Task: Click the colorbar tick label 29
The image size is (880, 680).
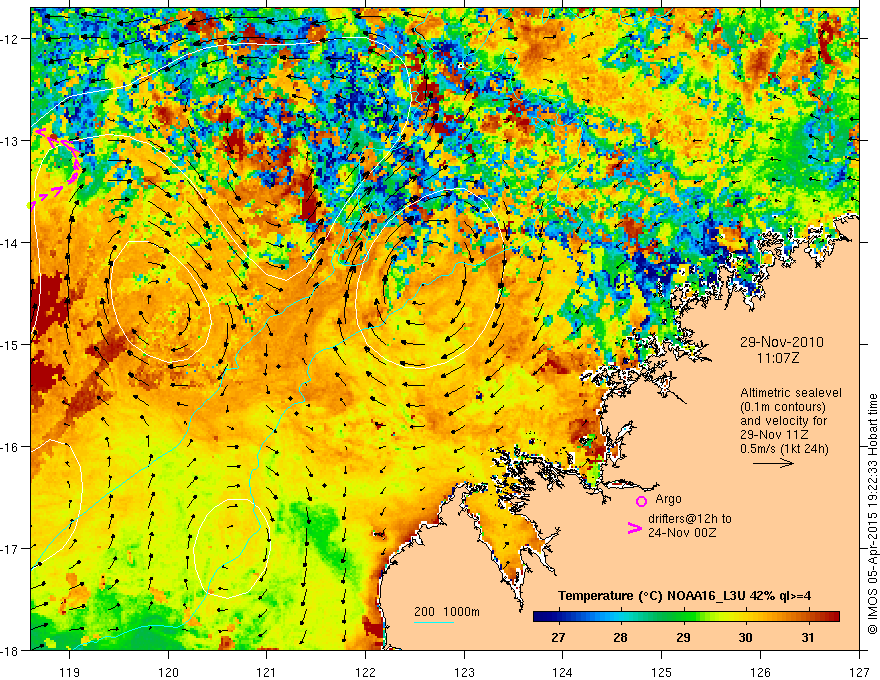Action: (x=683, y=638)
